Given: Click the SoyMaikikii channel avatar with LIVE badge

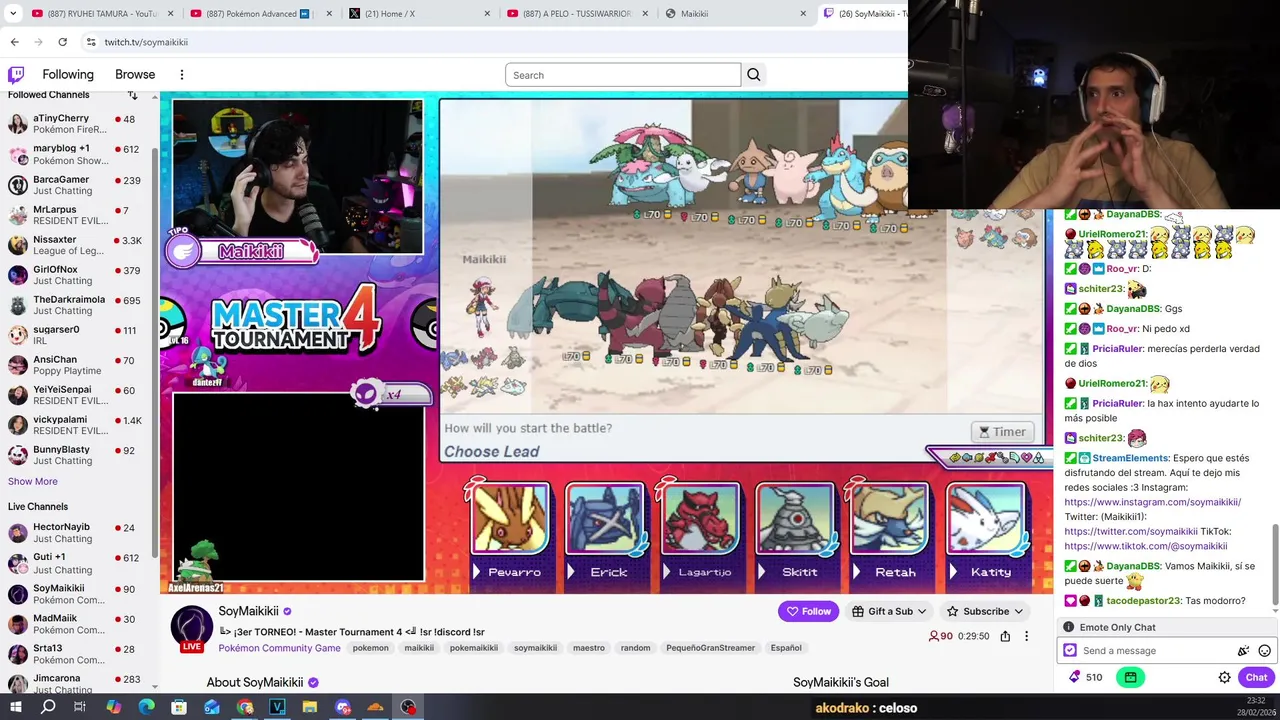Looking at the screenshot, I should (x=192, y=628).
